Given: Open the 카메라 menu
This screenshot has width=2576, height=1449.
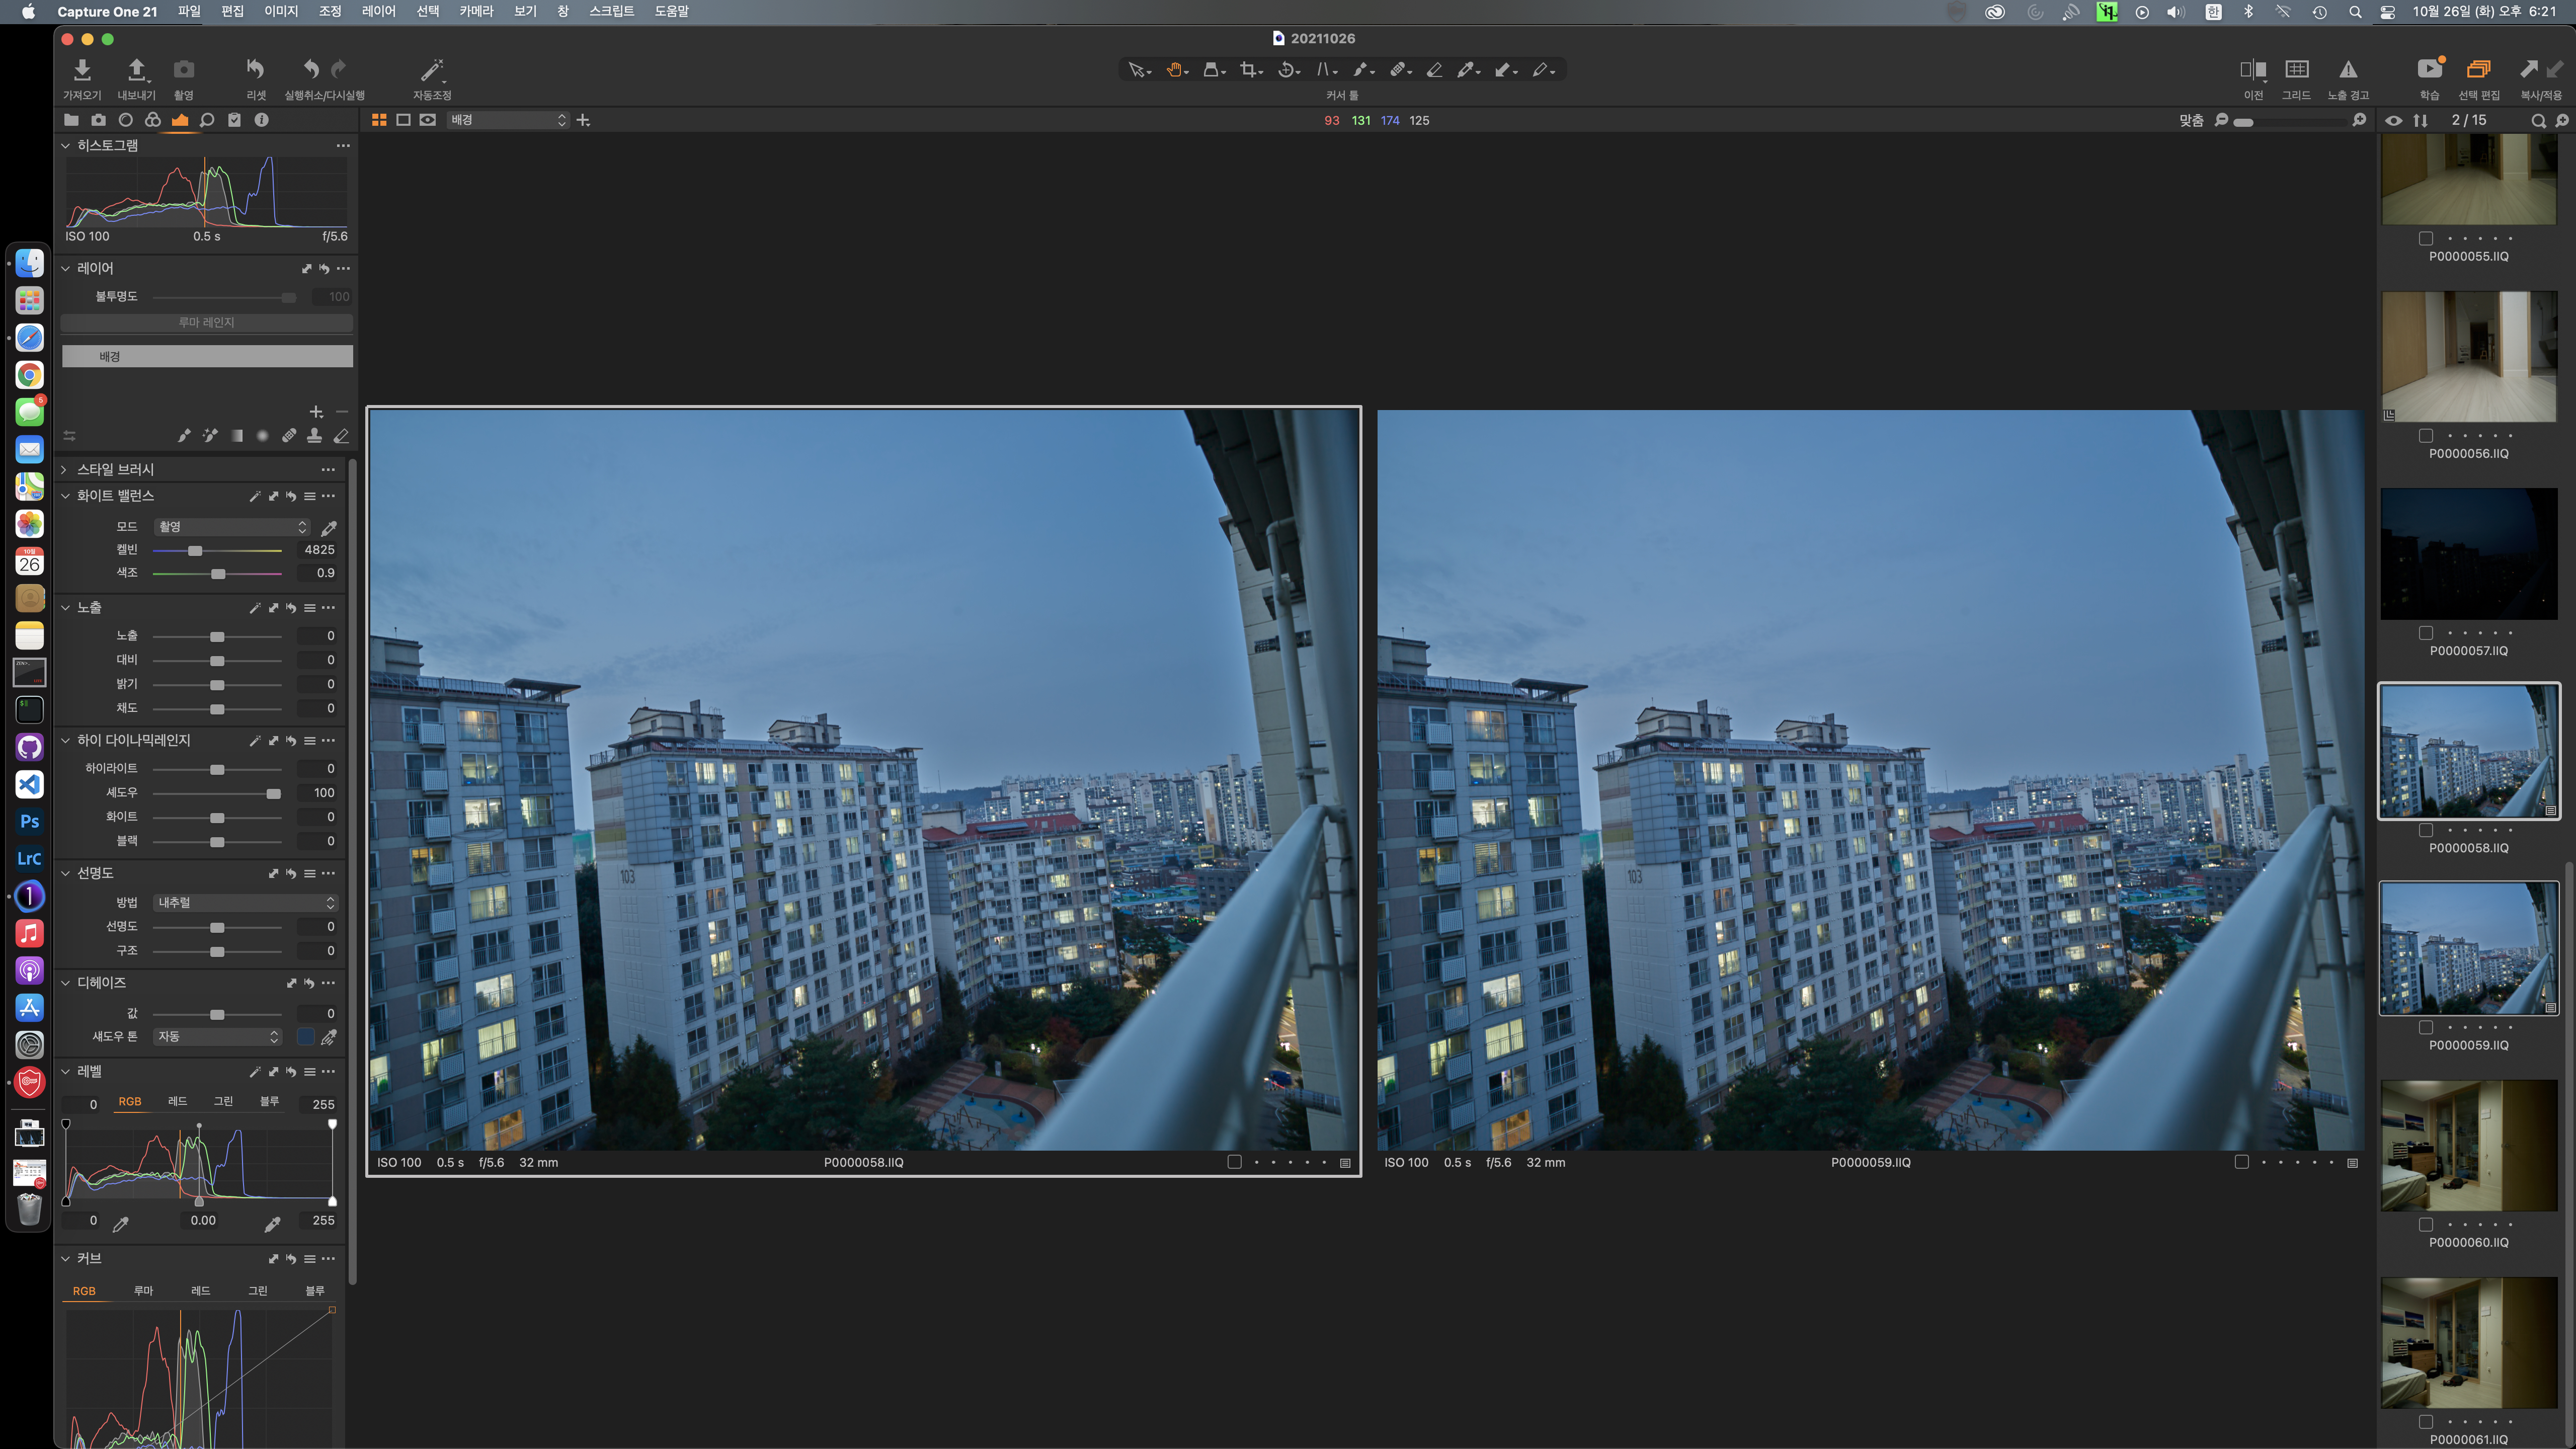Looking at the screenshot, I should pos(477,11).
